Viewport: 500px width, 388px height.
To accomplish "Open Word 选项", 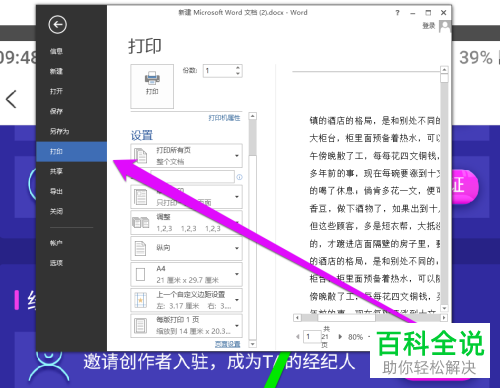I will (x=56, y=263).
